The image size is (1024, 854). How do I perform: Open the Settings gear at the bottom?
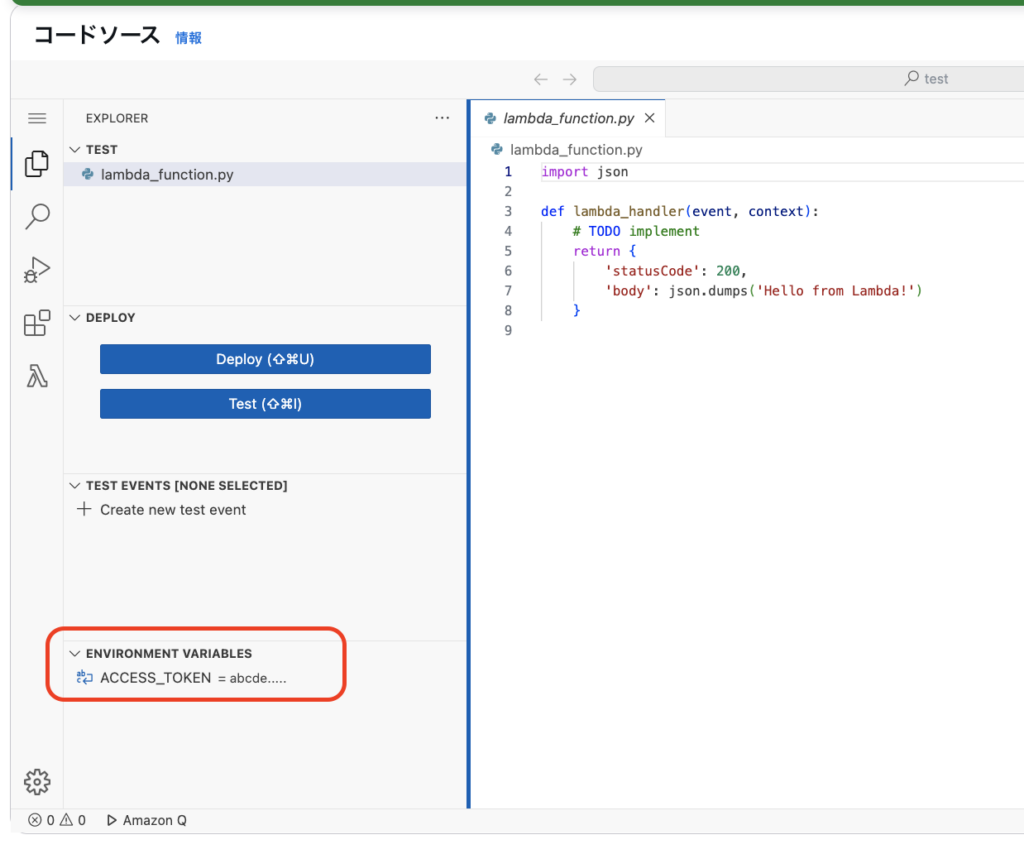tap(36, 782)
